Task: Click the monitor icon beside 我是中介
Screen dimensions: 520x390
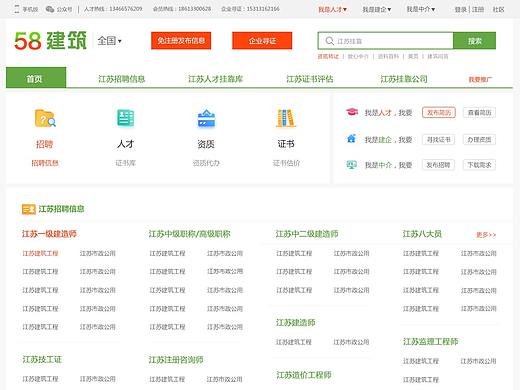Action: (351, 164)
